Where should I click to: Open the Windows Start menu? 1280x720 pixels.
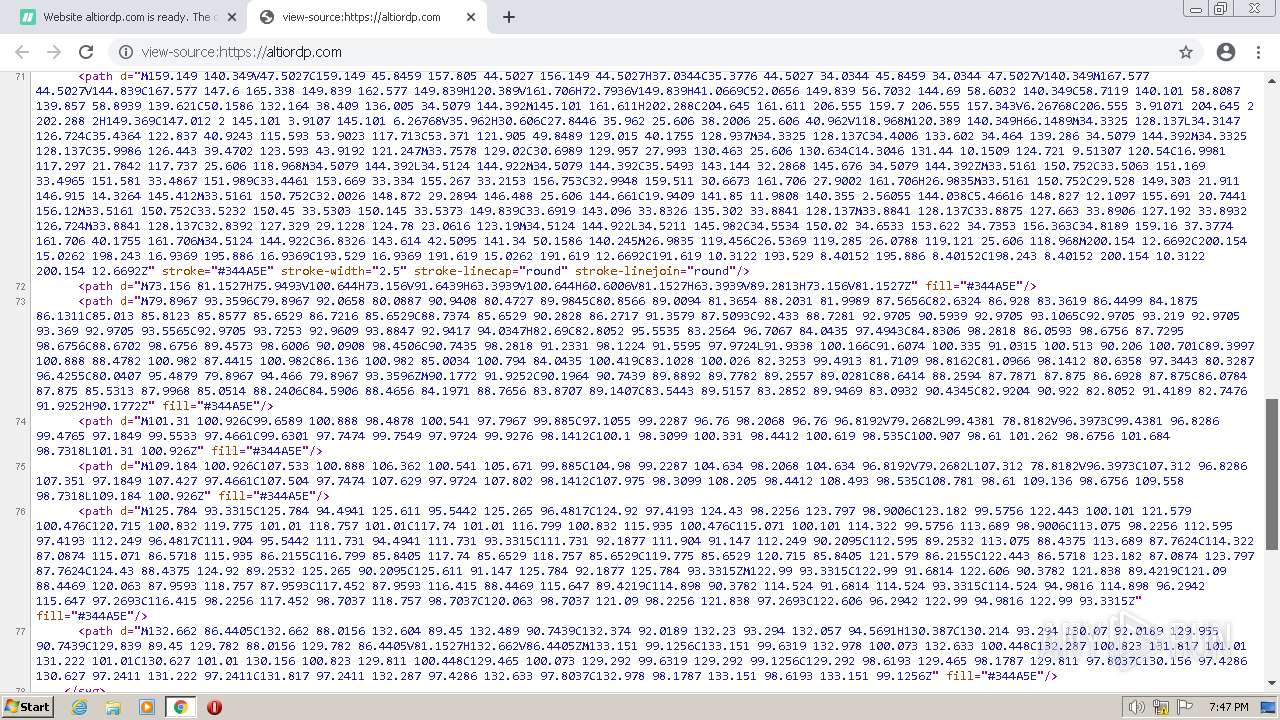27,707
